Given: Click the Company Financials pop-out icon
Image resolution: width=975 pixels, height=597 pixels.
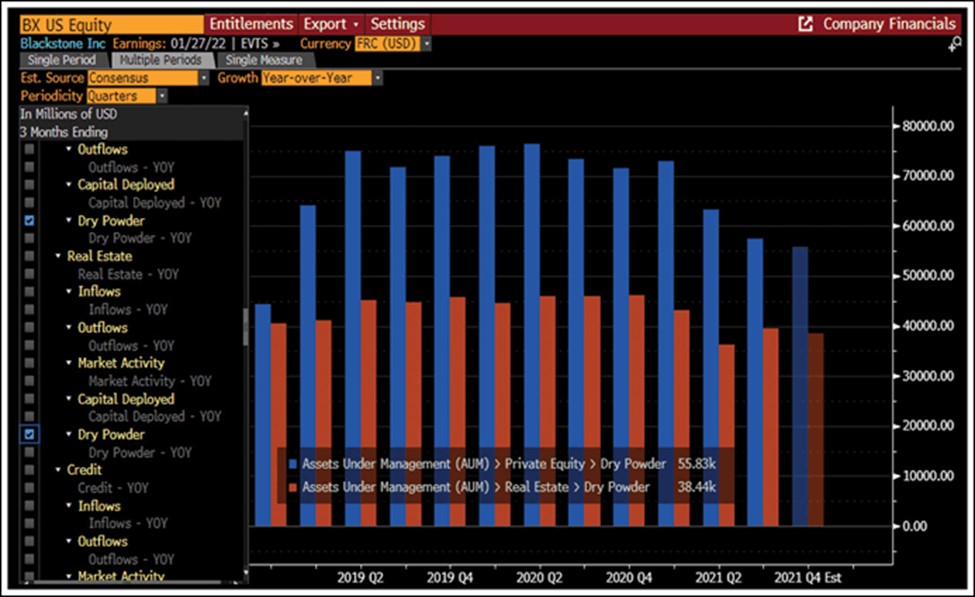Looking at the screenshot, I should point(805,24).
